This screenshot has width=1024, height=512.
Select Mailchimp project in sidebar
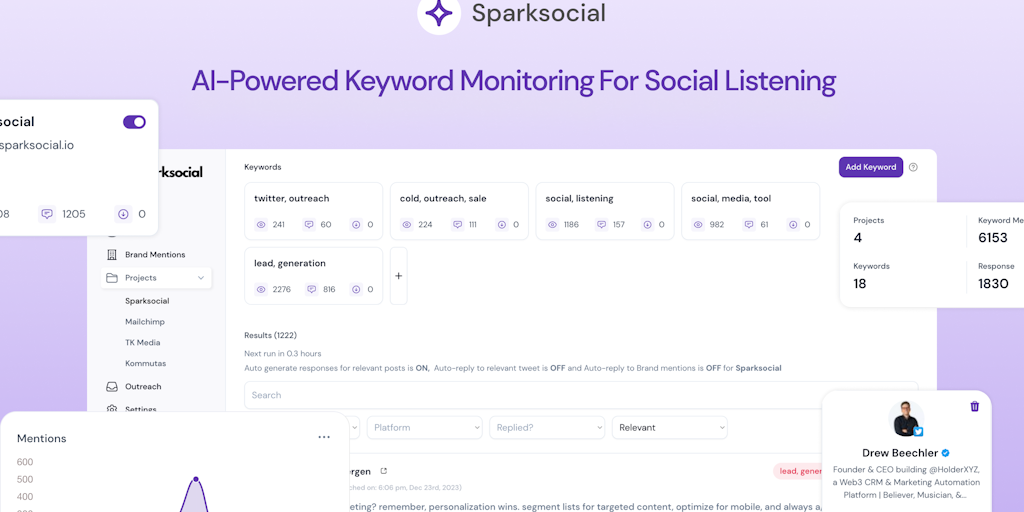[145, 322]
